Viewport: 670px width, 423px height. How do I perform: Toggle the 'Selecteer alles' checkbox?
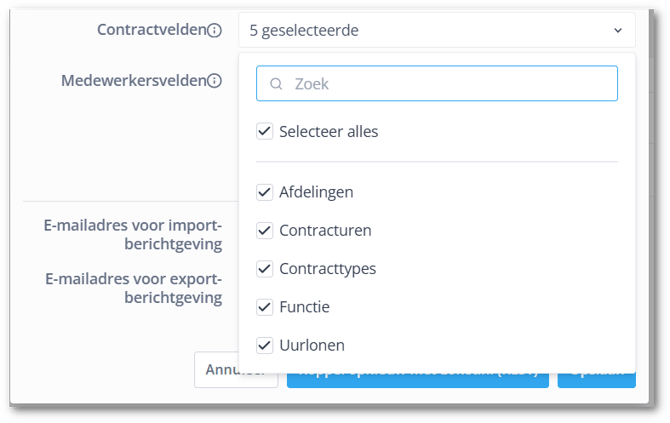(265, 131)
